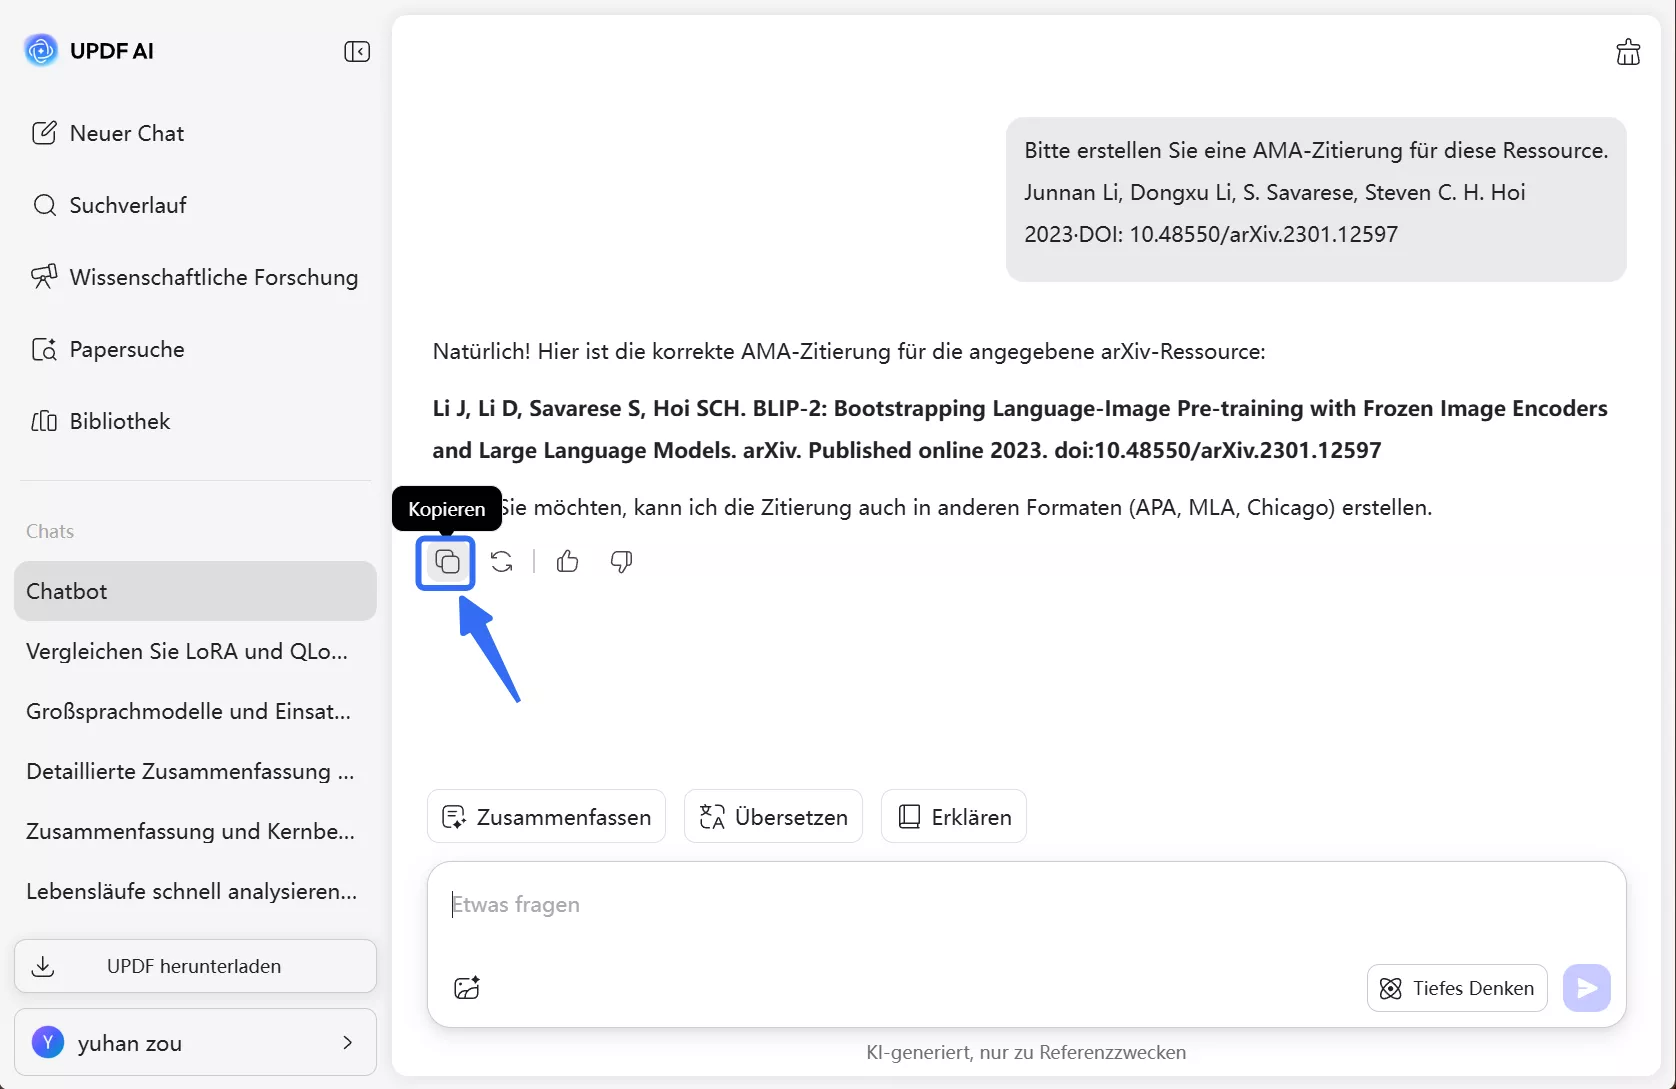Viewport: 1676px width, 1089px height.
Task: Open the gift box icon at top right
Action: (1628, 52)
